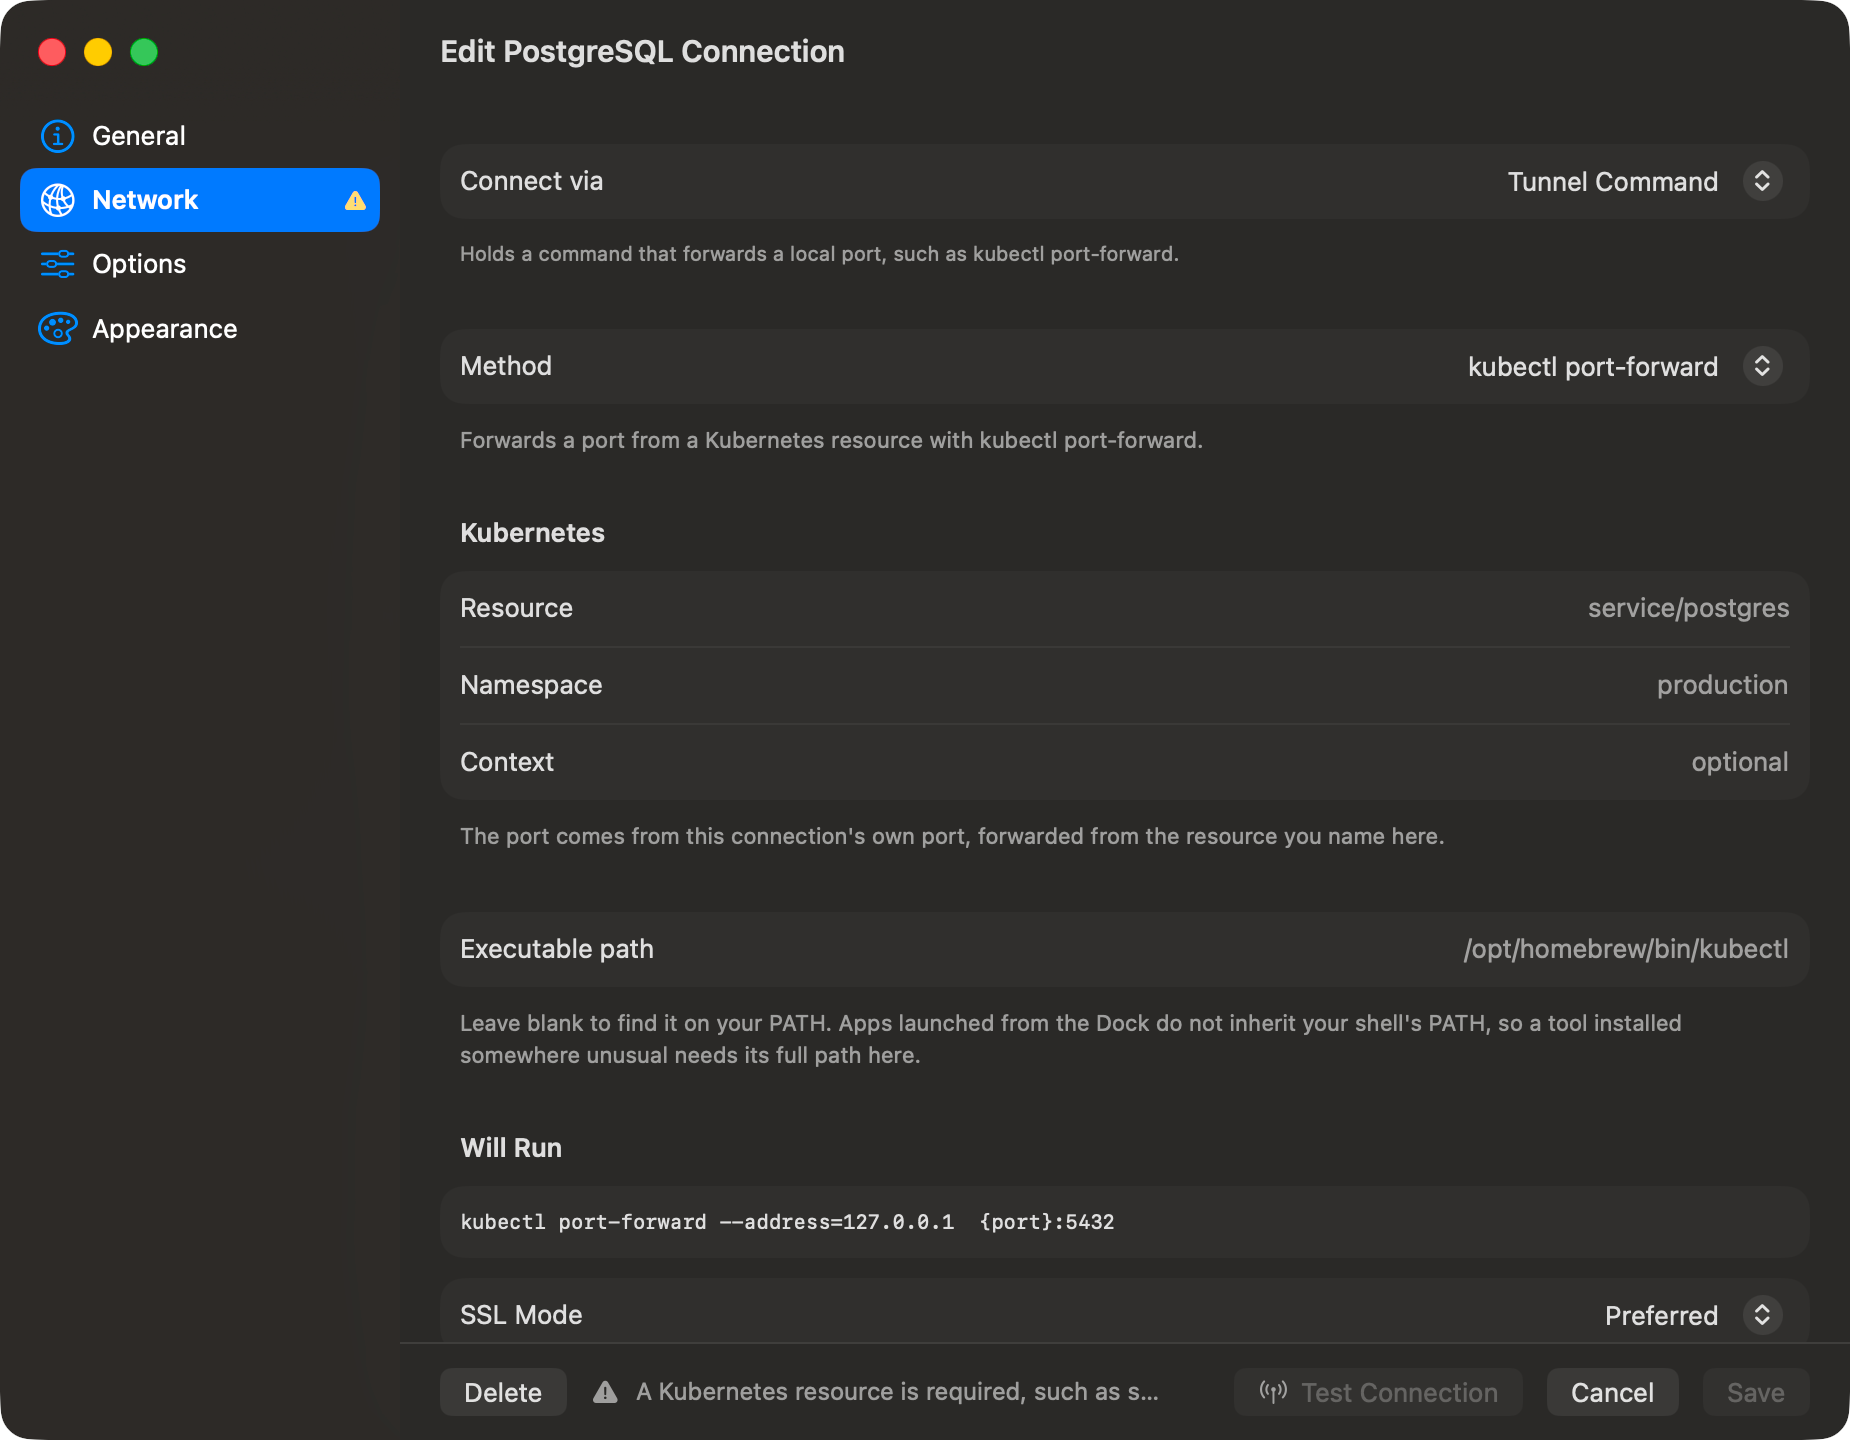Viewport: 1850px width, 1440px height.
Task: Switch to the Options section
Action: [200, 264]
